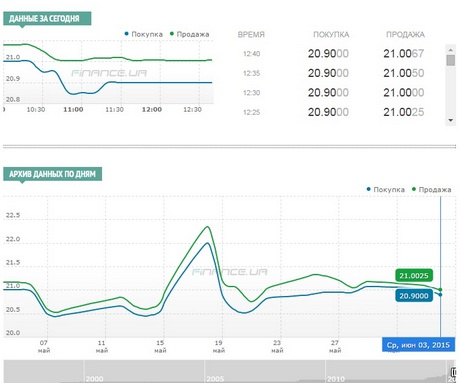Image resolution: width=460 pixels, height=383 pixels.
Task: Select the Данные за сегодня tab header
Action: pos(47,18)
